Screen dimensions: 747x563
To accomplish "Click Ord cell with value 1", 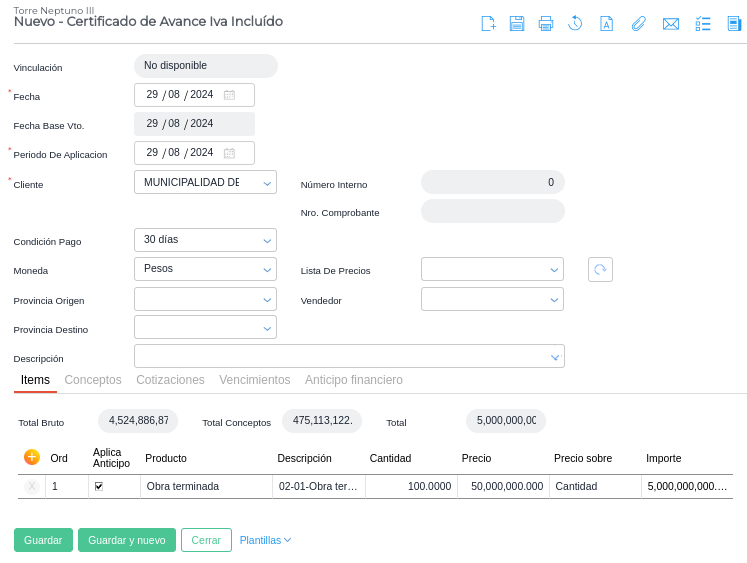I will (67, 486).
